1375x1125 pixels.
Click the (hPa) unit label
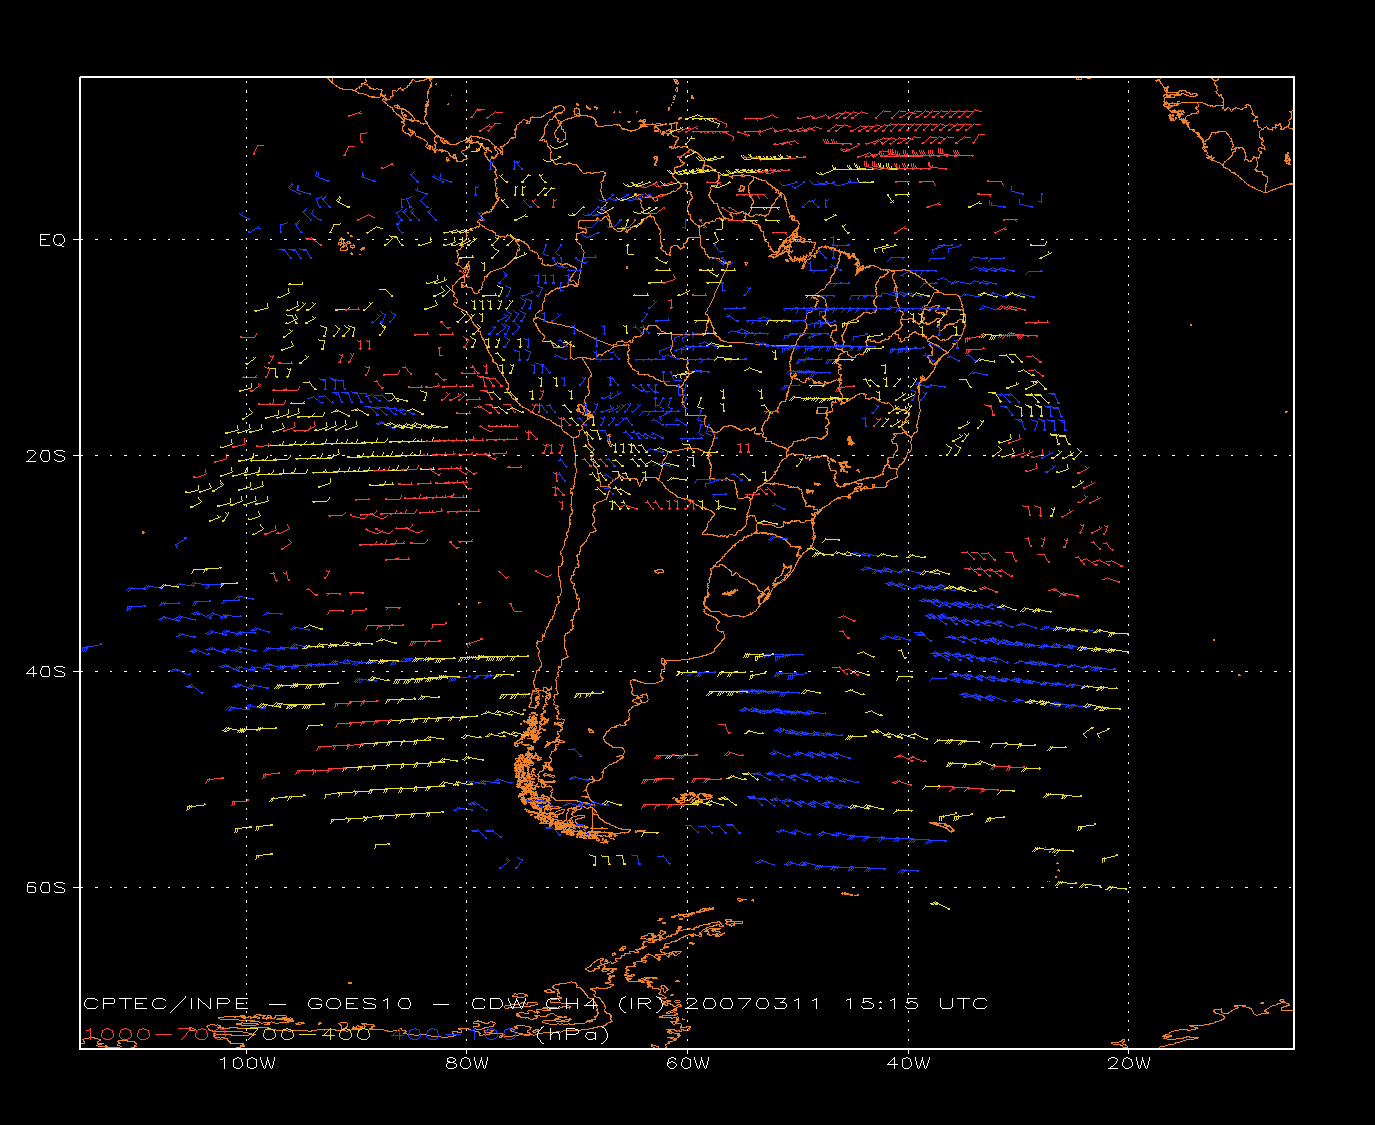[x=572, y=1035]
